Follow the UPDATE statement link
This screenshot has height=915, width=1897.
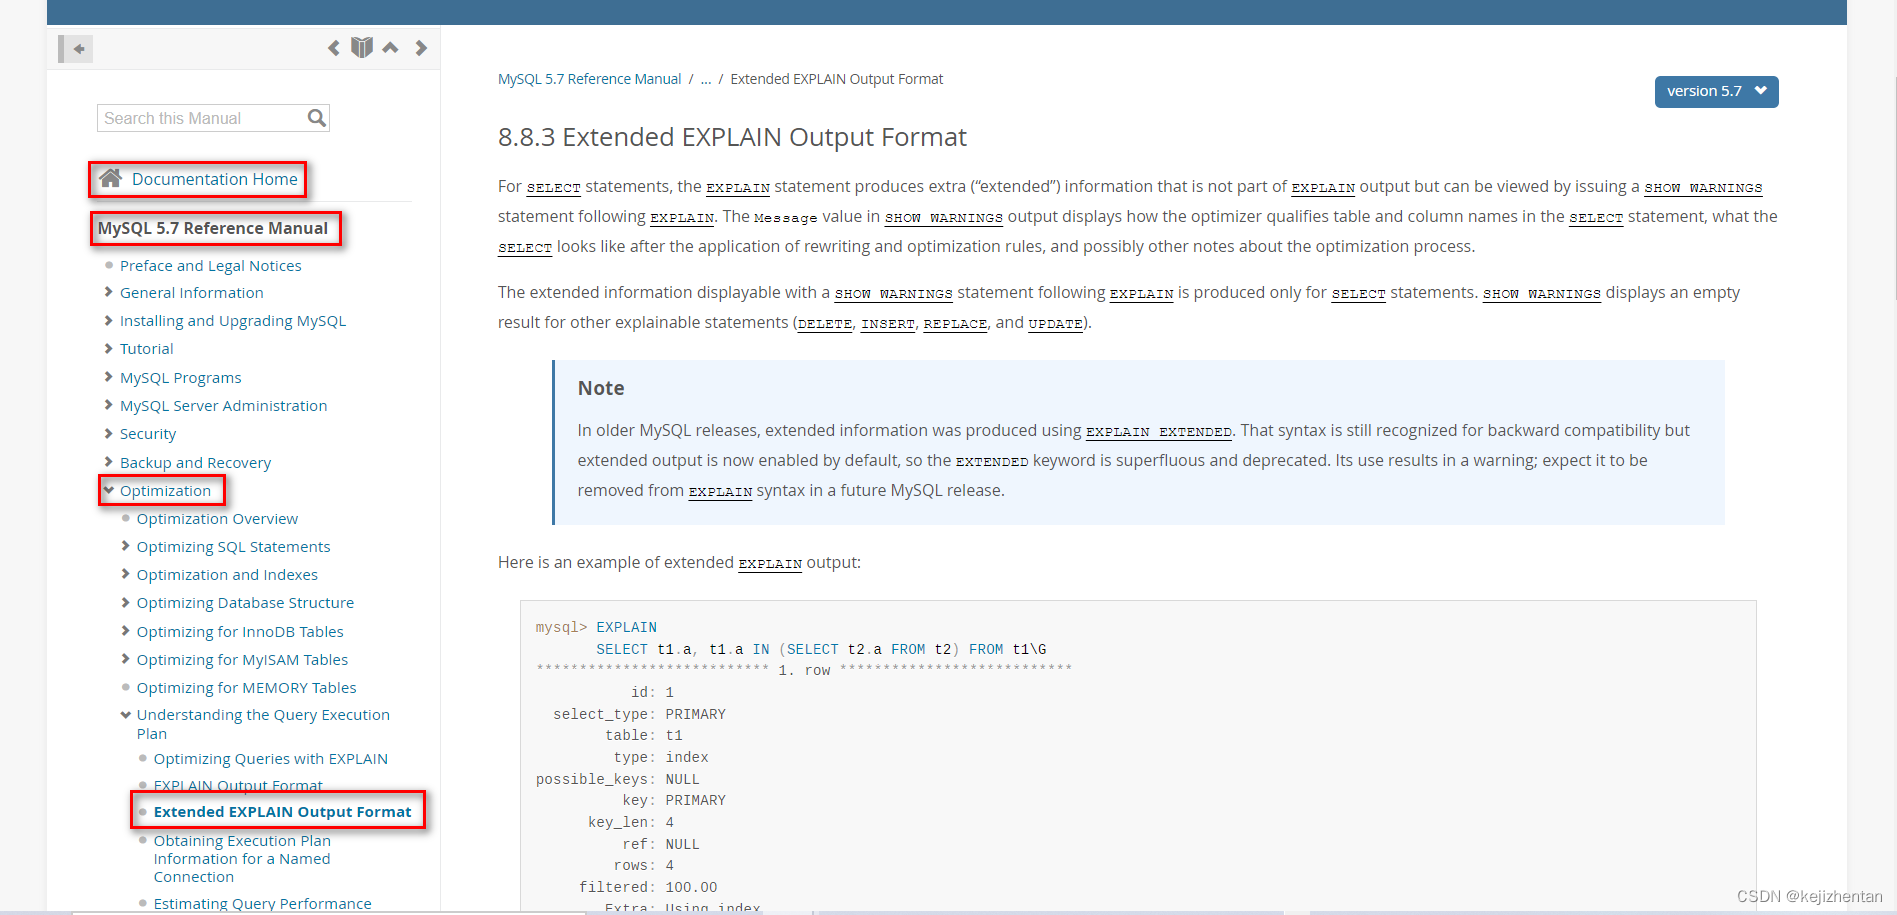tap(1055, 323)
